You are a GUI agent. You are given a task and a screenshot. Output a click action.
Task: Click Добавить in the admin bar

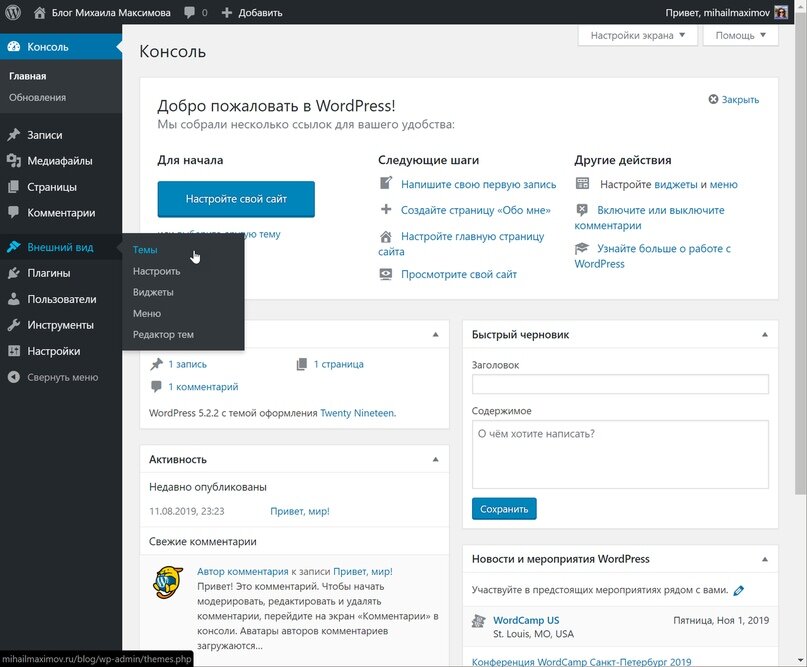click(260, 12)
